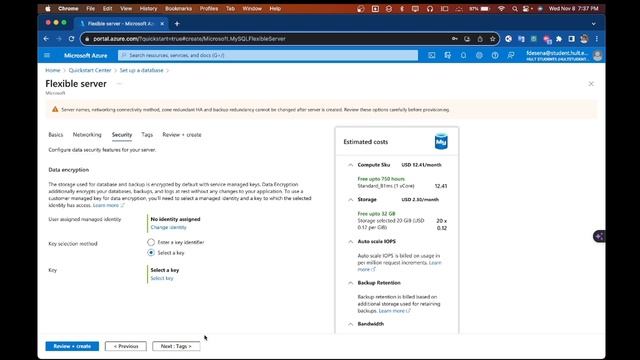Viewport: 640px width, 360px height.
Task: Open a new Chrome tab
Action: point(177,24)
